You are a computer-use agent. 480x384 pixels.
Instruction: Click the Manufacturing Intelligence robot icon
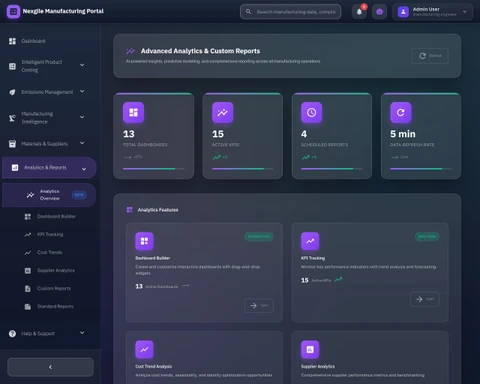point(12,118)
